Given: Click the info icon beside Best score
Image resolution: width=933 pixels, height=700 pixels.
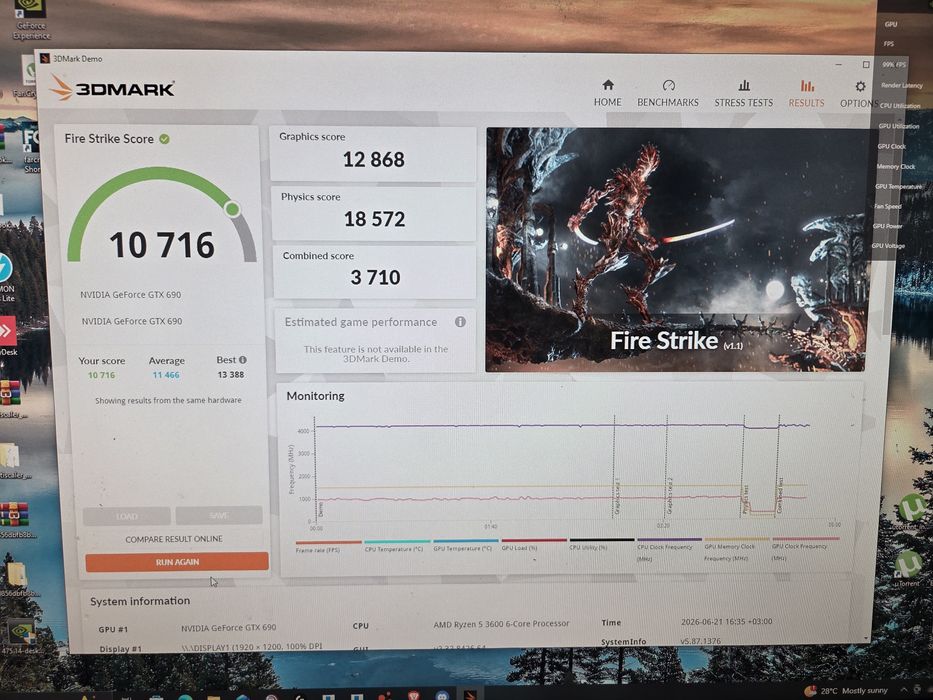Looking at the screenshot, I should click(243, 360).
